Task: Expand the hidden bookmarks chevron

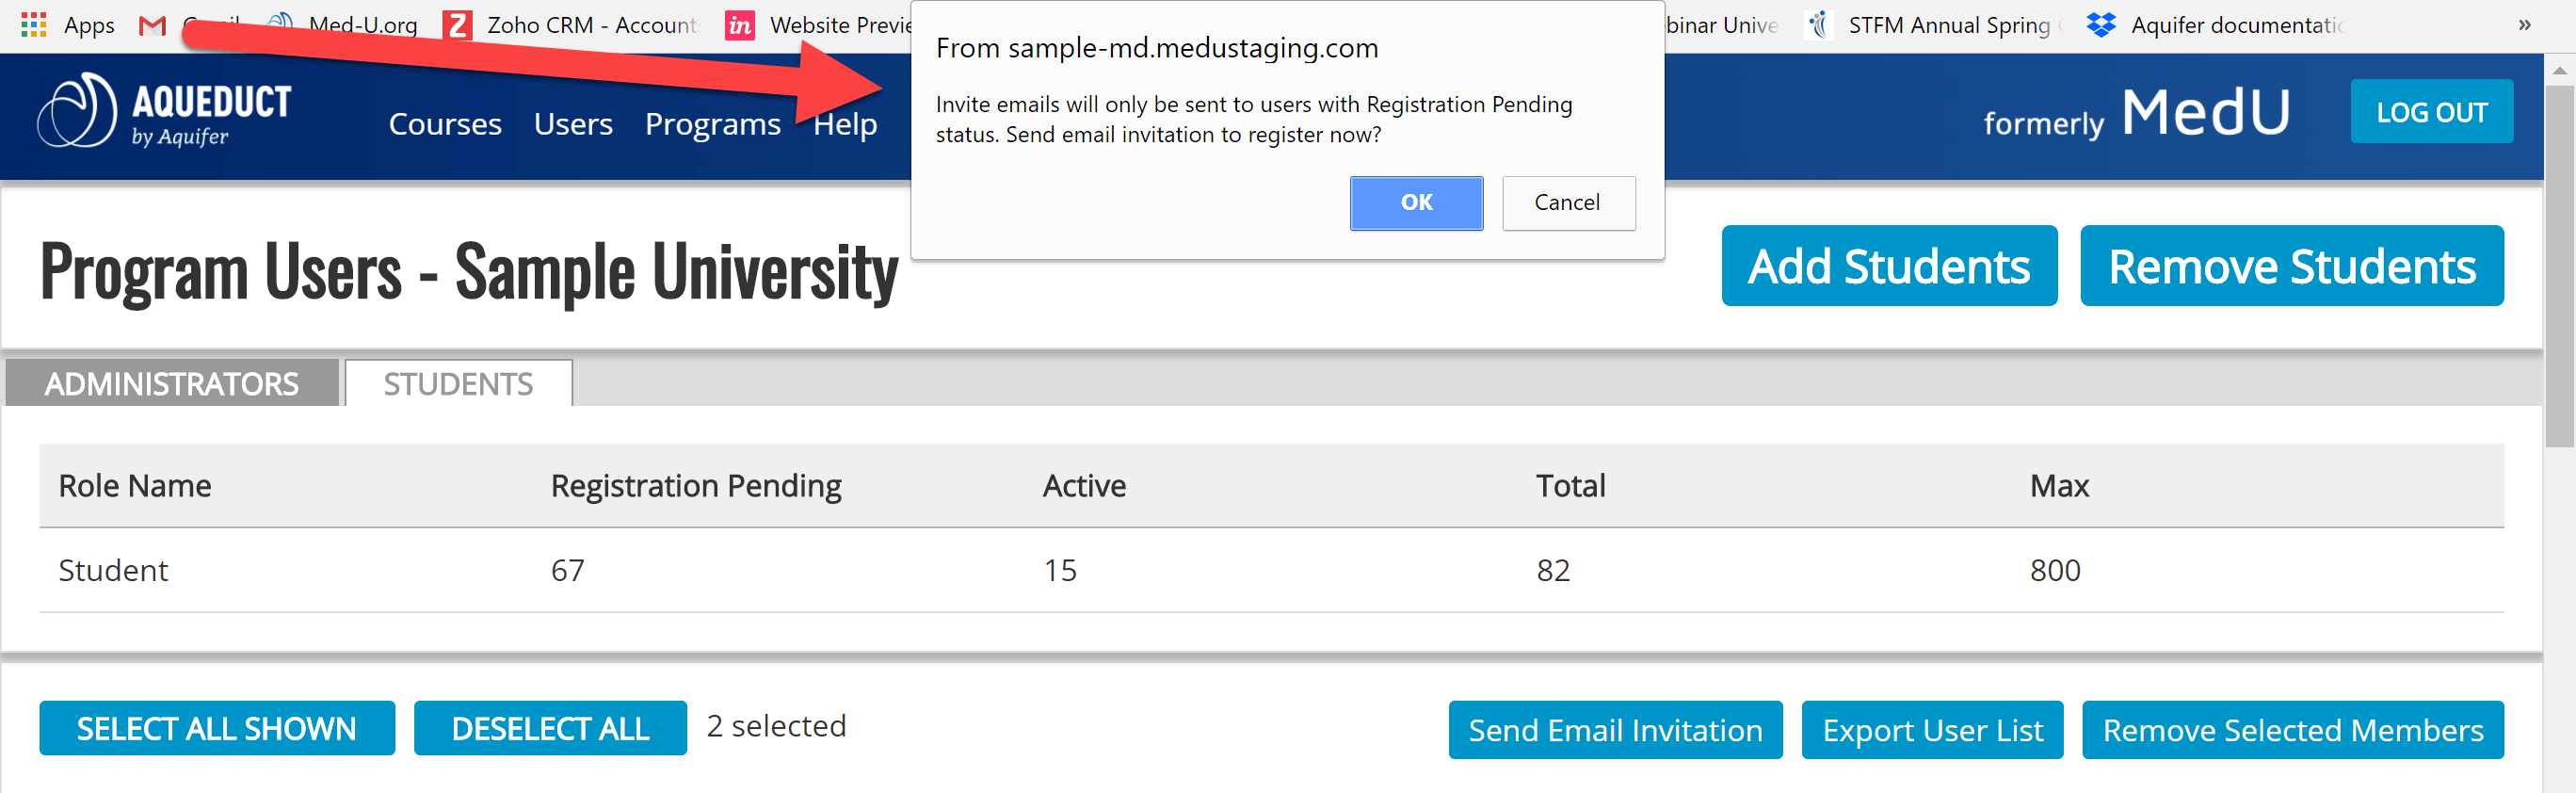Action: pos(2524,25)
